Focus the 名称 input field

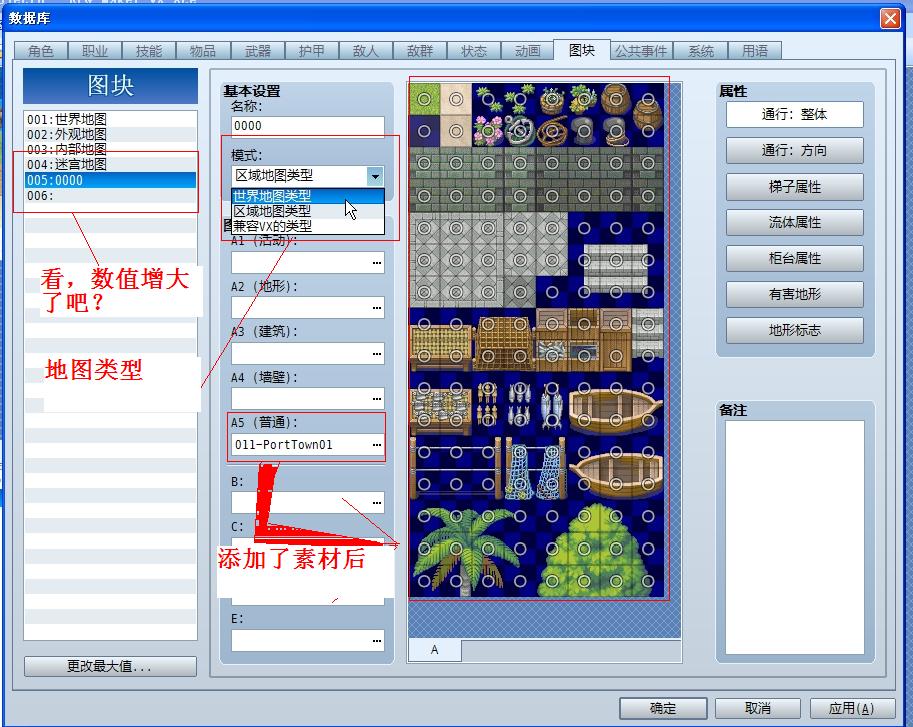(307, 126)
